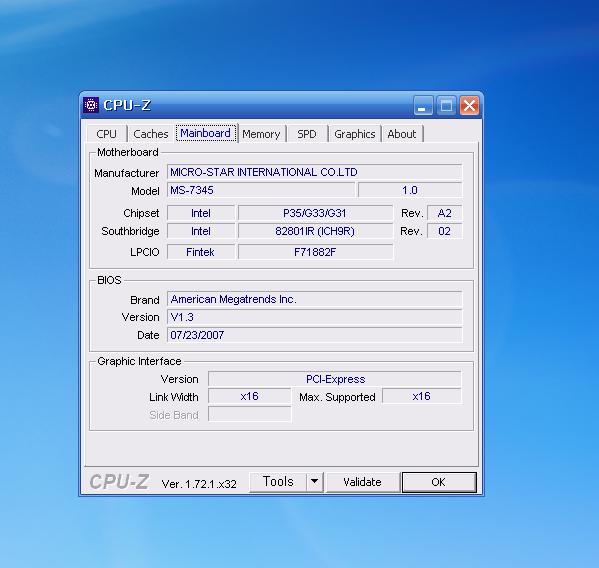The width and height of the screenshot is (599, 568).
Task: Click the LPCIO vendor Fintek
Action: tap(201, 252)
